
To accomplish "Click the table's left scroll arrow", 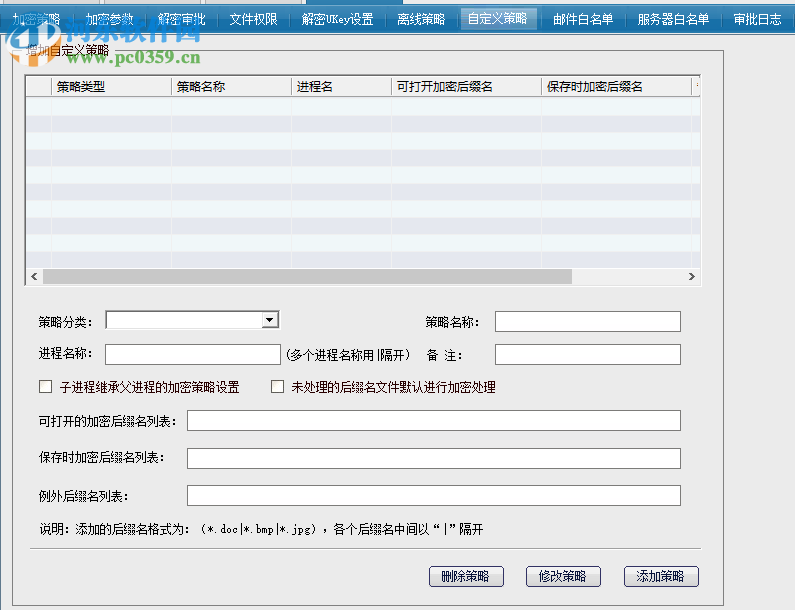I will [34, 276].
